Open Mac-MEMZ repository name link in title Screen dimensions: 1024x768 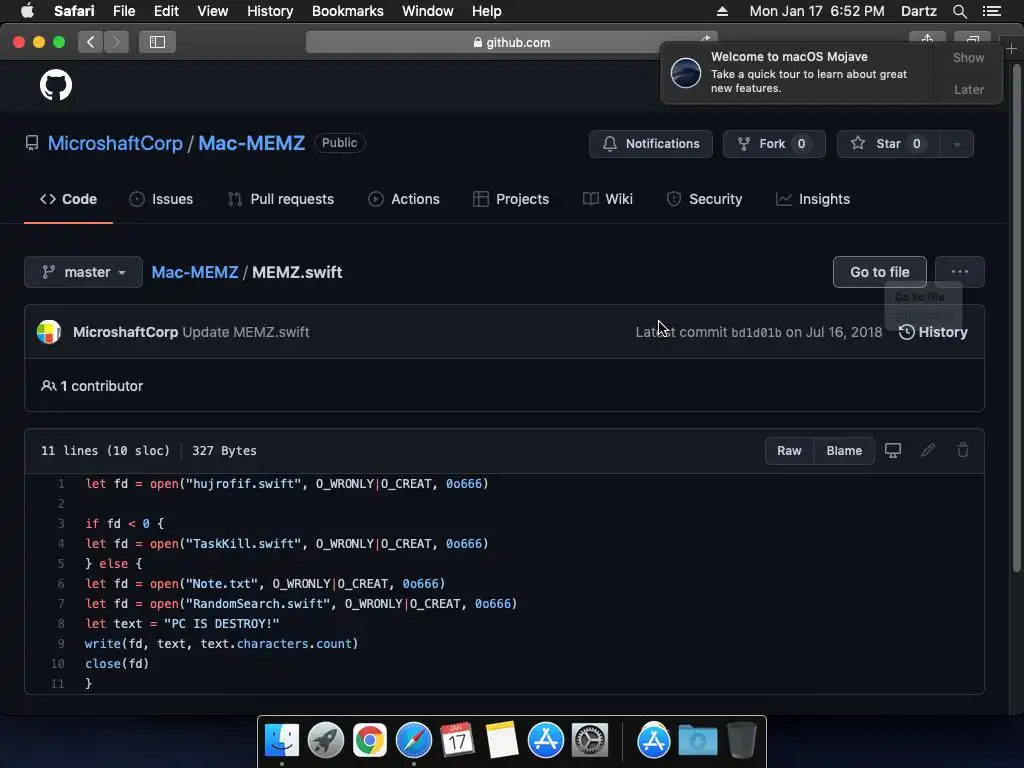click(x=251, y=143)
